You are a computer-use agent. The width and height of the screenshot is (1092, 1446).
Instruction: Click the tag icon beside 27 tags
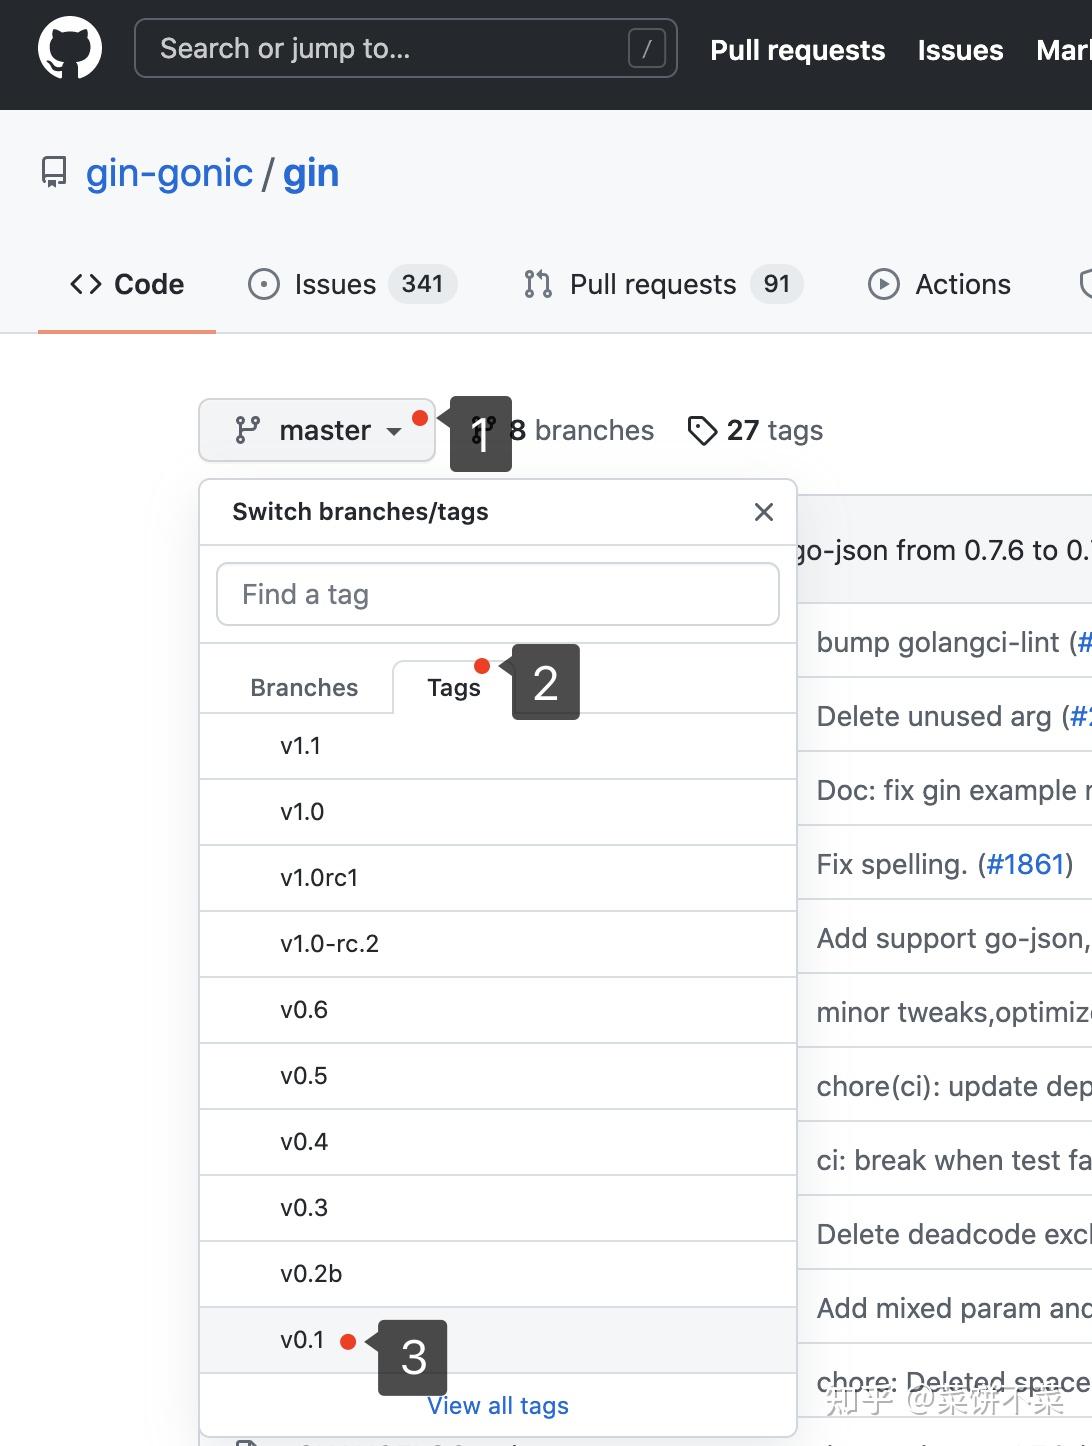(x=703, y=430)
